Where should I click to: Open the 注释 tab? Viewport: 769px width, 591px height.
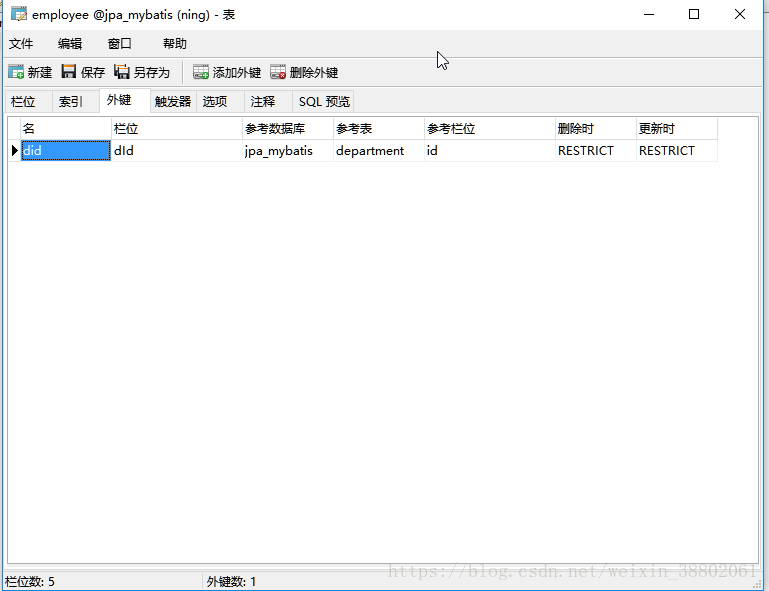click(x=268, y=102)
